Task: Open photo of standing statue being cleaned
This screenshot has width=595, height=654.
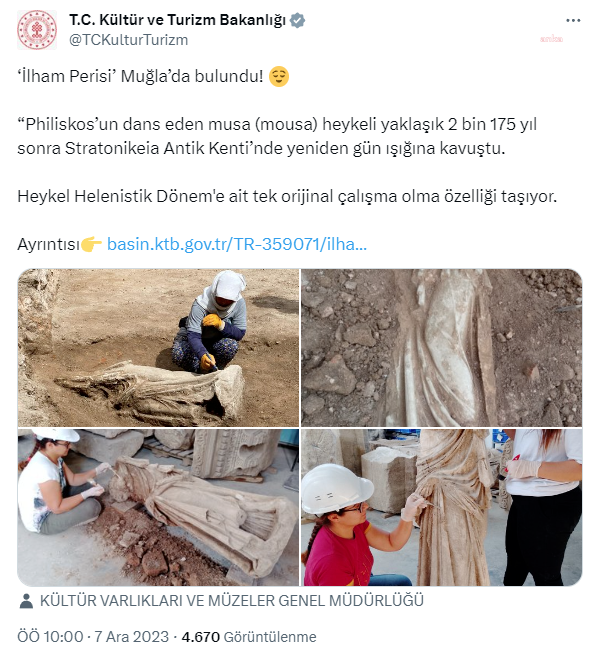Action: 442,507
